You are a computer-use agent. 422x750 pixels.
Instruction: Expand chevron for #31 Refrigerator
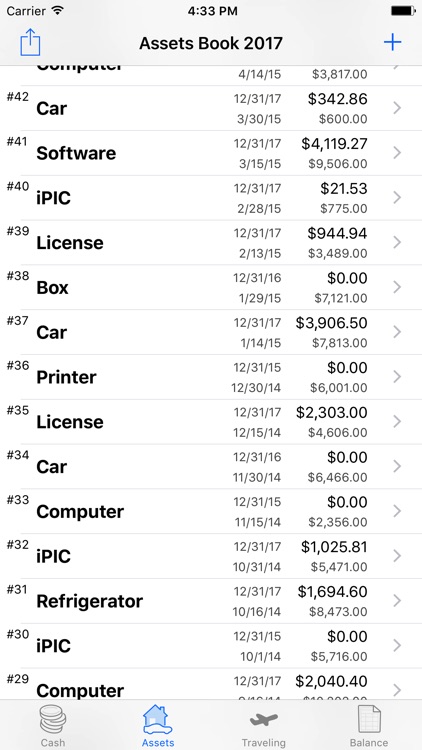click(x=397, y=601)
